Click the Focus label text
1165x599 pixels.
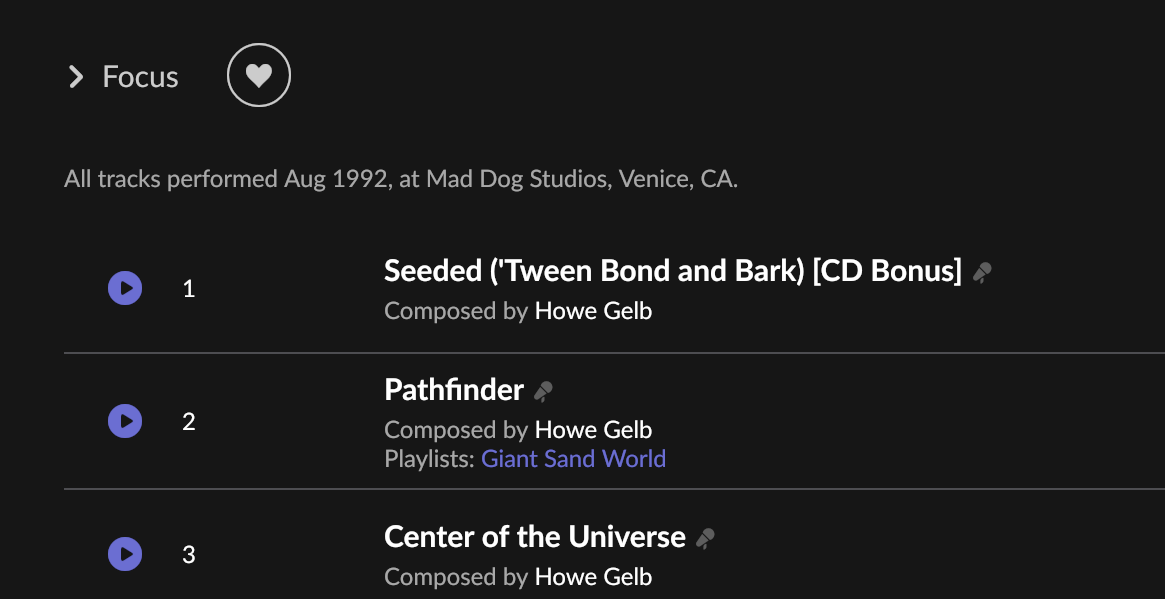click(x=140, y=77)
